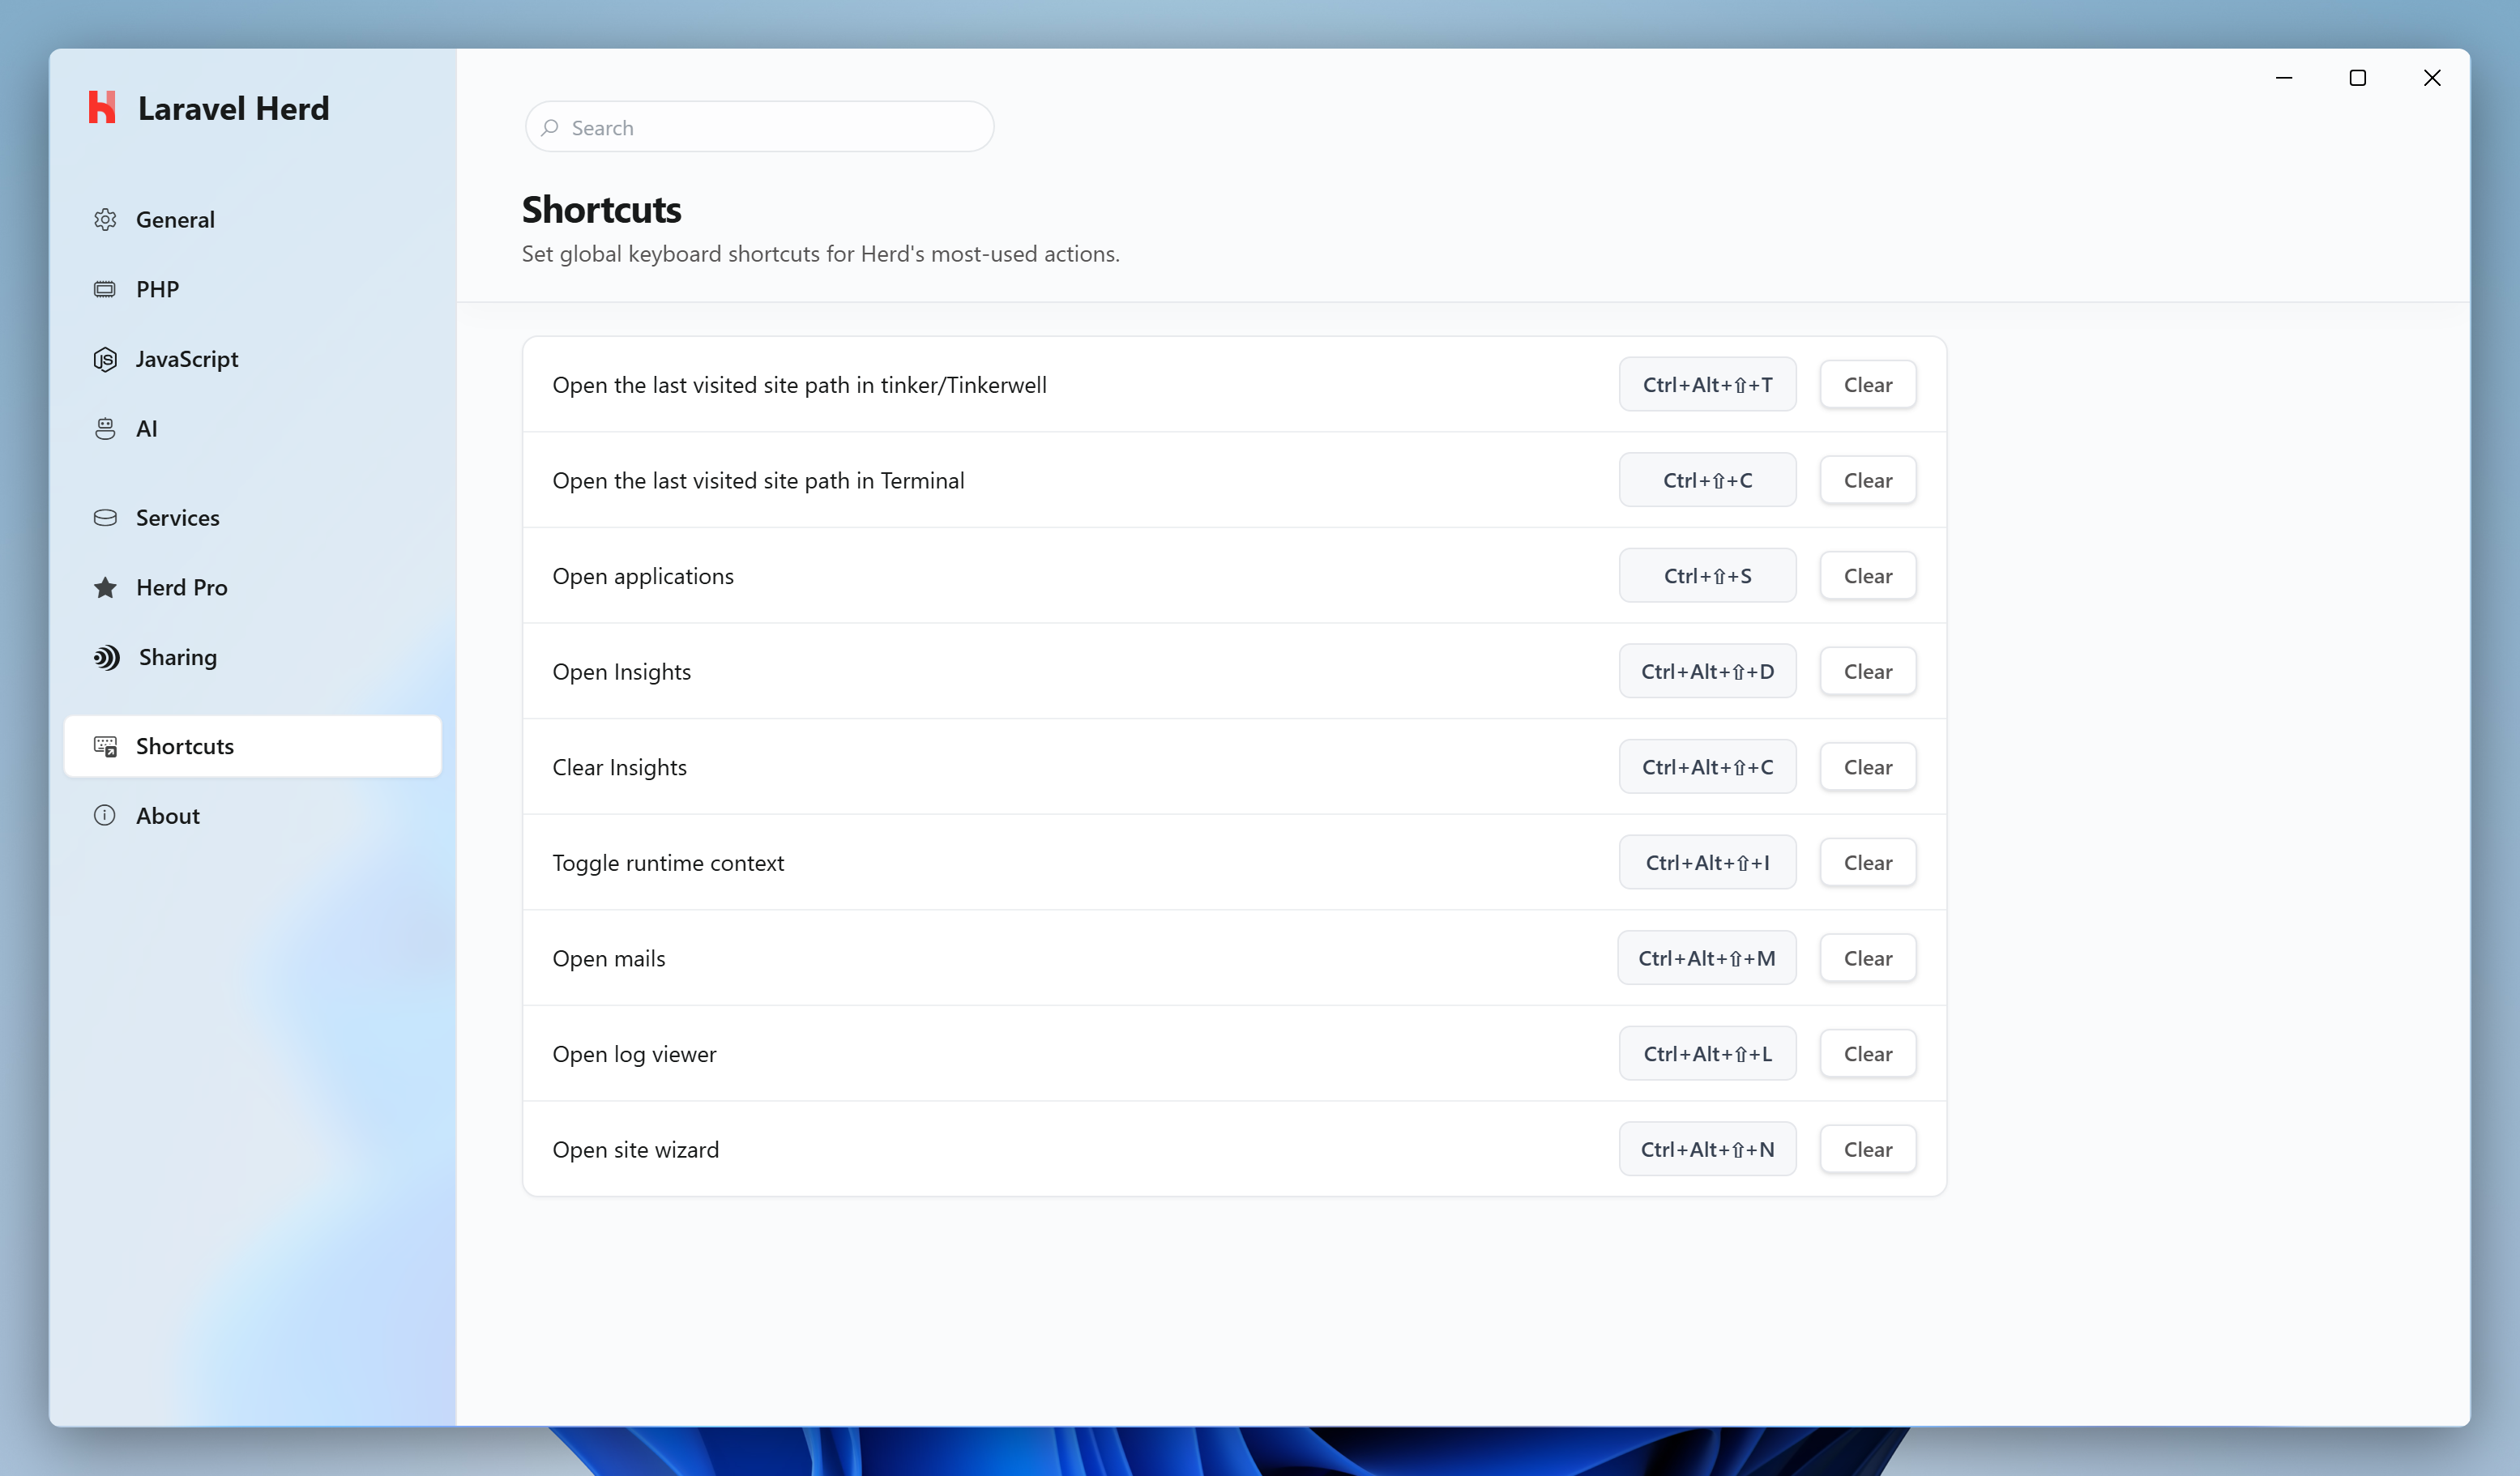Select the "Toggle runtime context" label
This screenshot has height=1476, width=2520.
668,863
